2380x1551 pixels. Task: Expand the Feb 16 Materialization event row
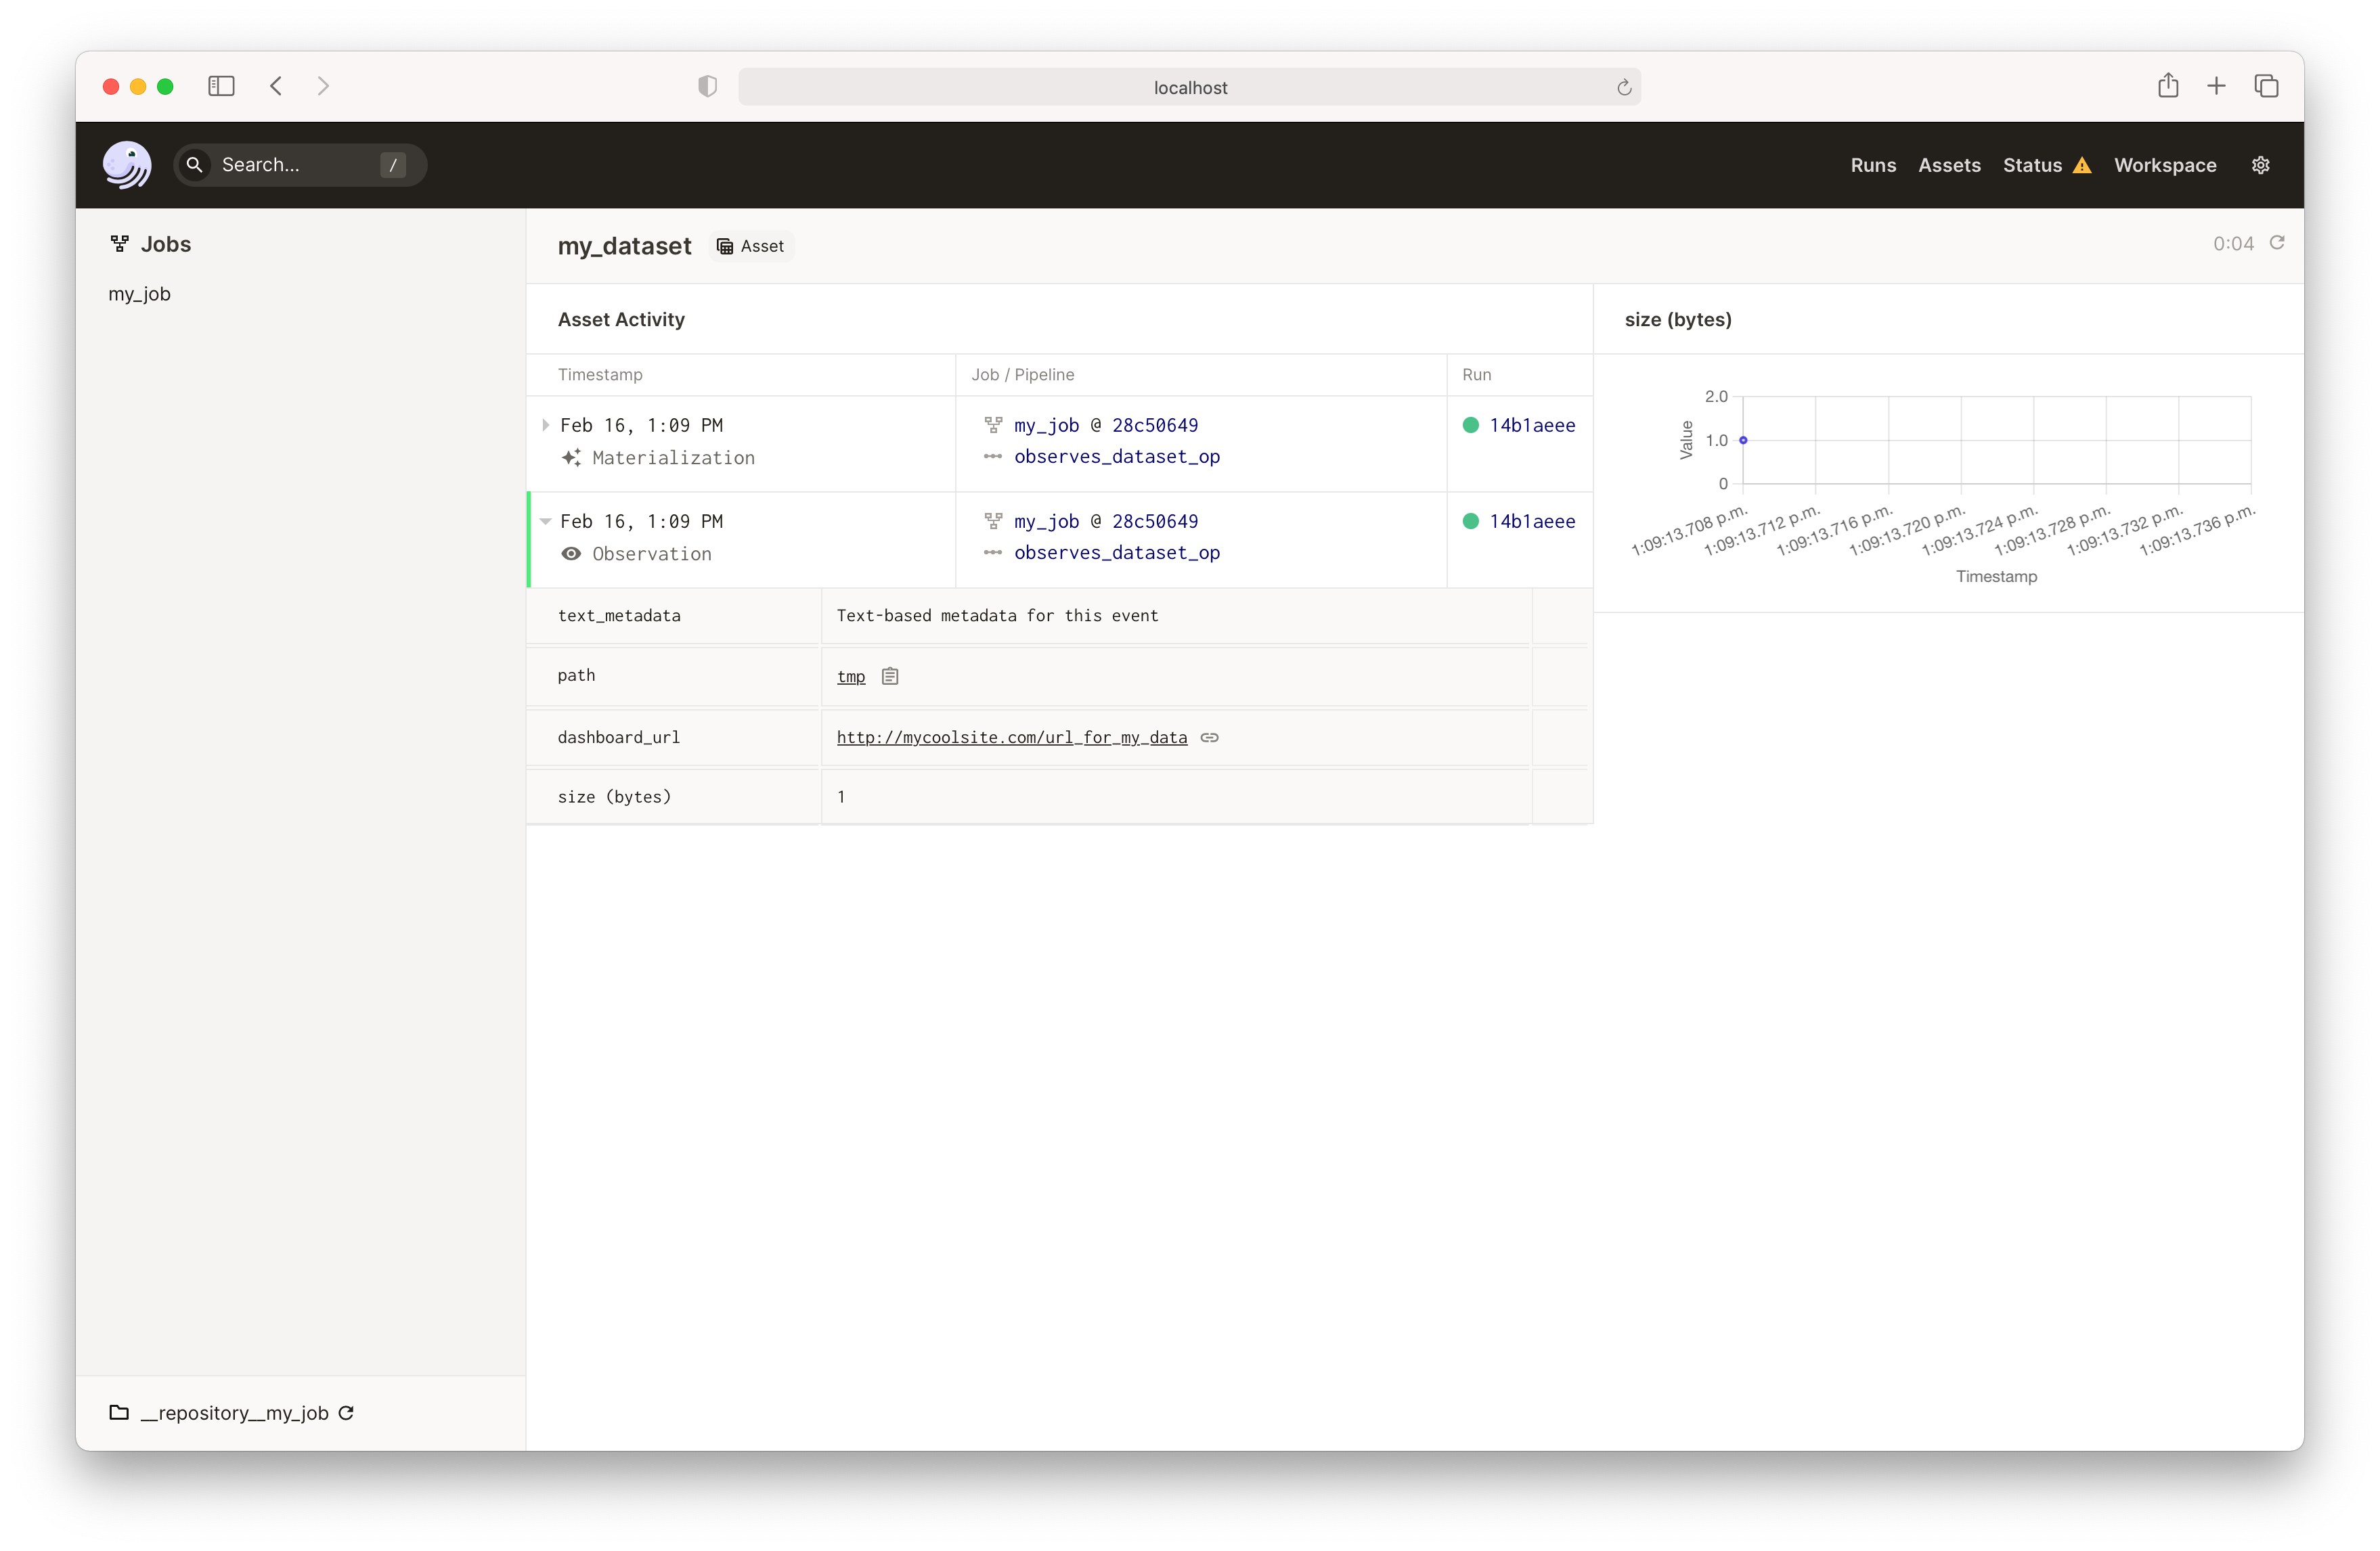pyautogui.click(x=545, y=424)
